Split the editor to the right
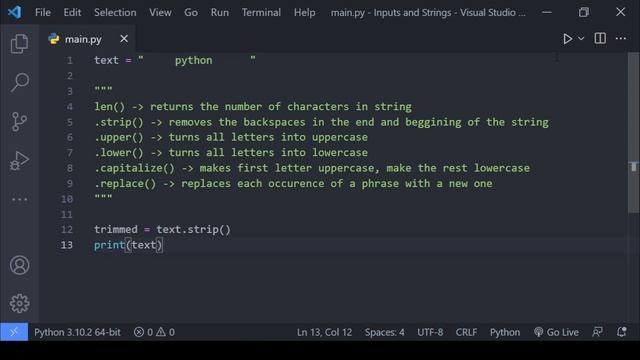This screenshot has height=360, width=640. 600,38
